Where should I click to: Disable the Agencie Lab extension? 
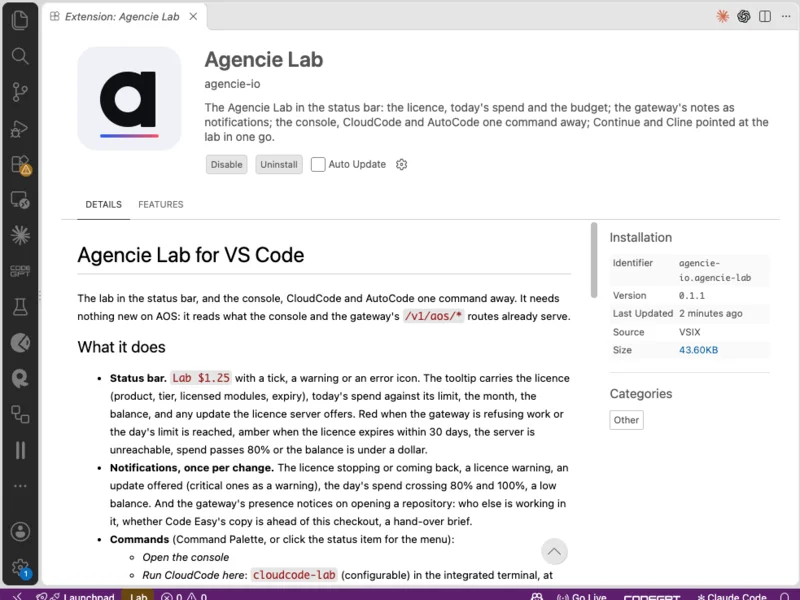(x=227, y=164)
